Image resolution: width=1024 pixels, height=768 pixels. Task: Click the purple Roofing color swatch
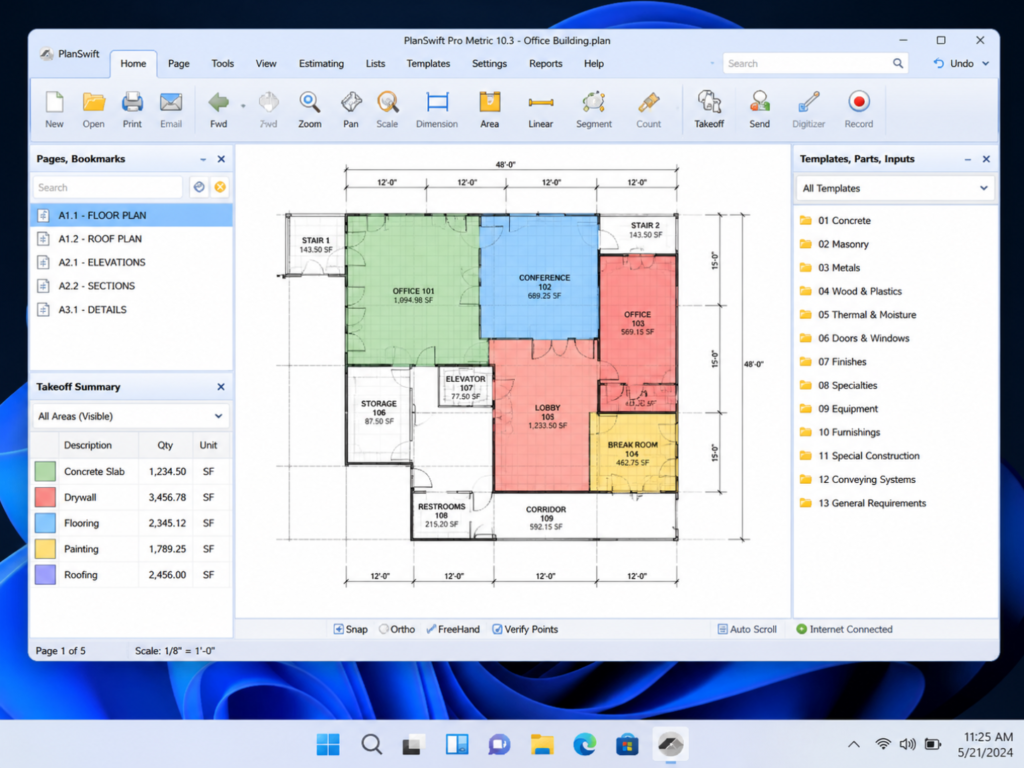45,575
